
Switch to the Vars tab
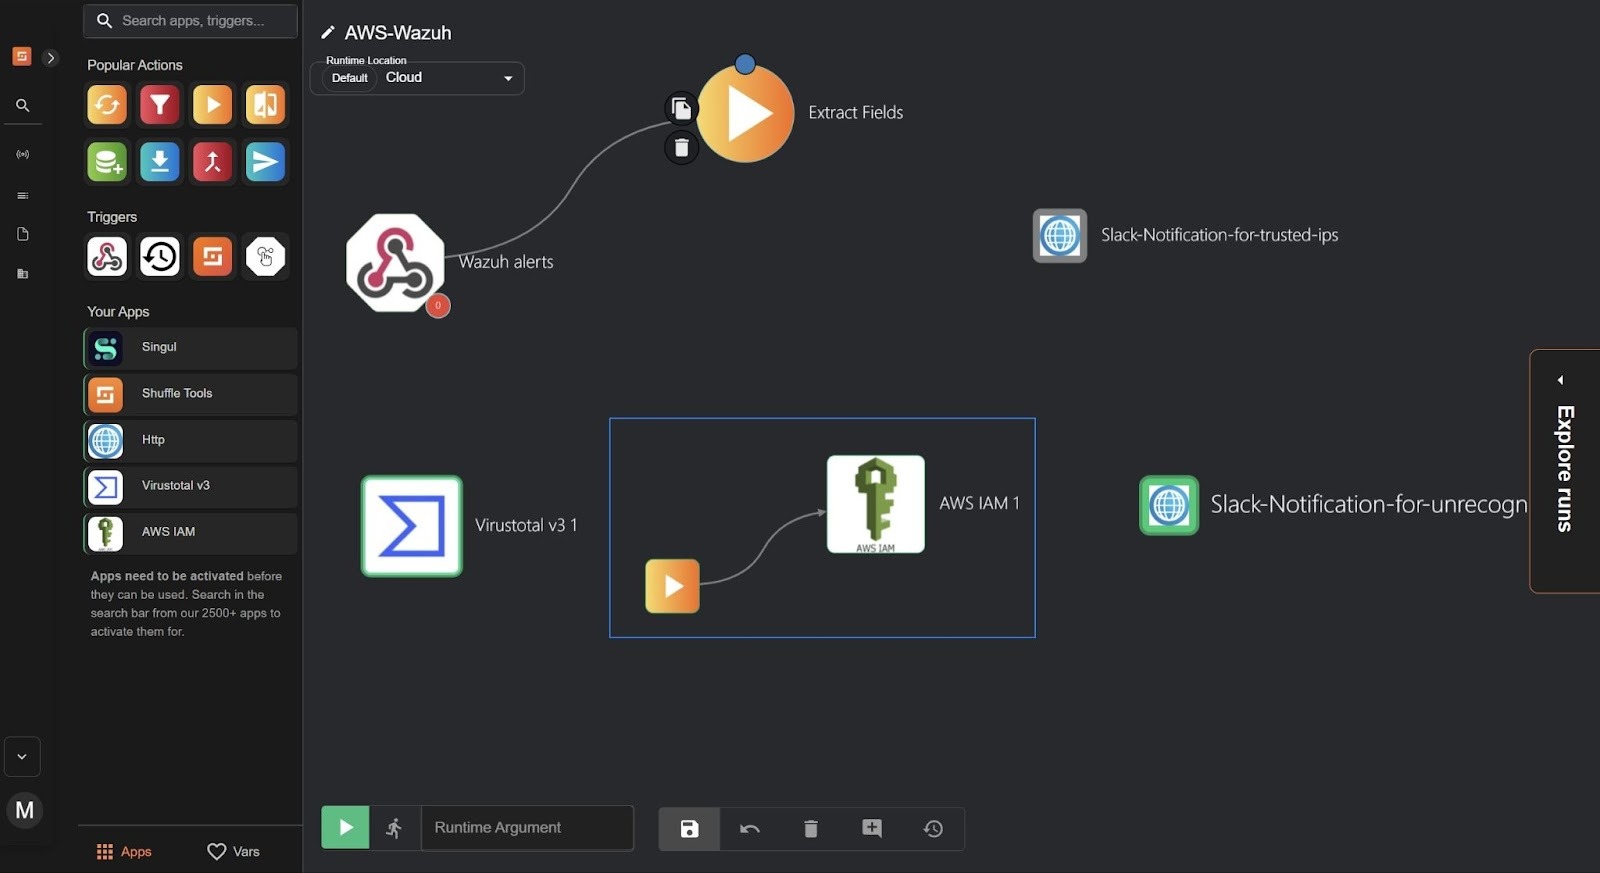point(234,851)
